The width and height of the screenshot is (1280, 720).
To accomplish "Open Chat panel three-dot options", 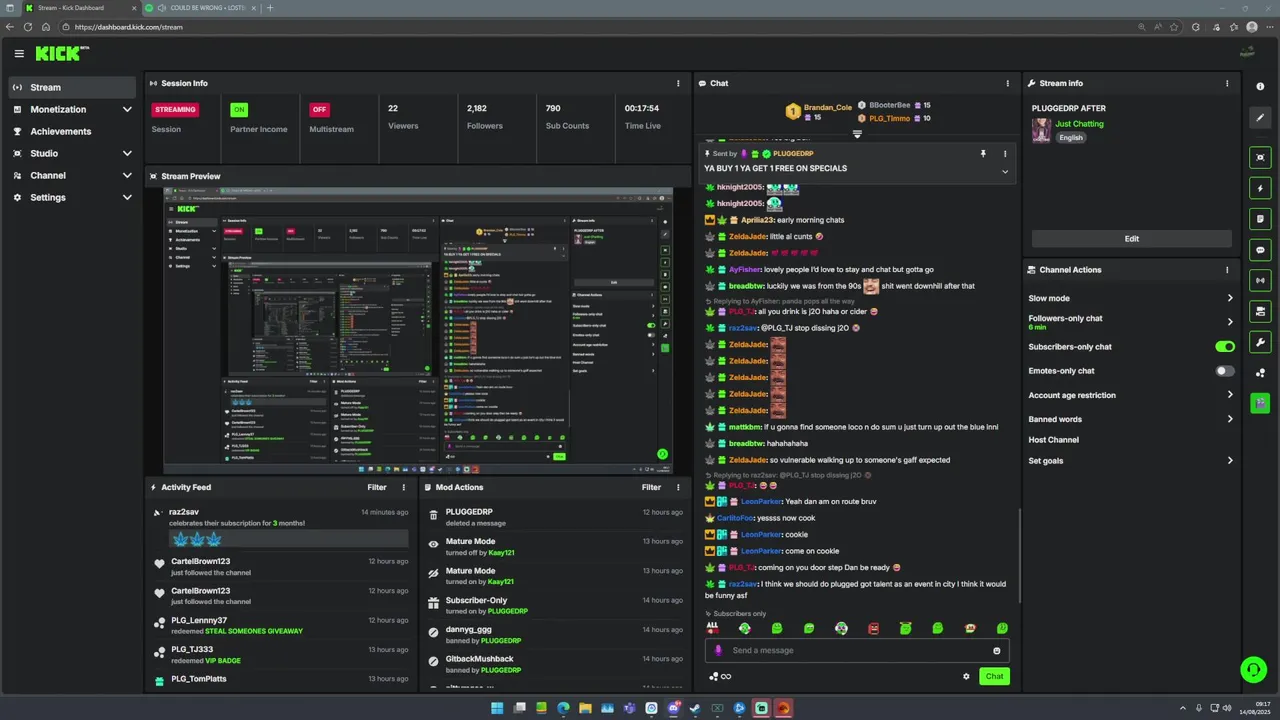I will pyautogui.click(x=1007, y=83).
